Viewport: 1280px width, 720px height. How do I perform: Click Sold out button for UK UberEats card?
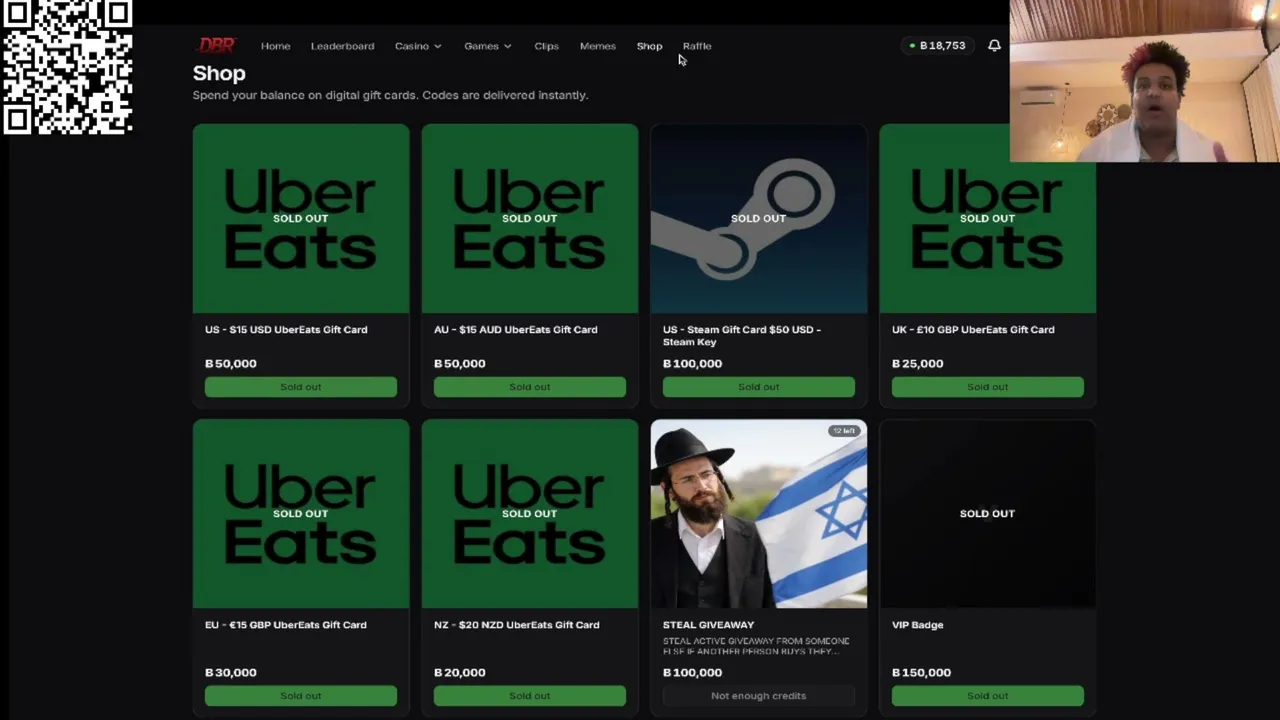tap(988, 387)
